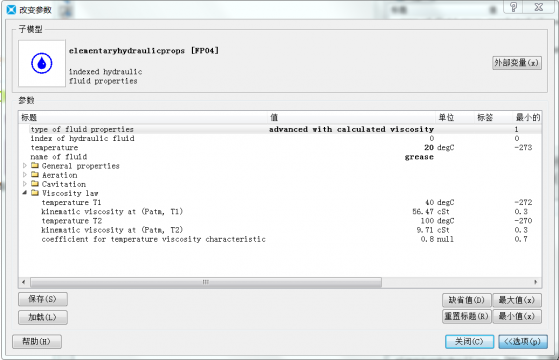The height and width of the screenshot is (360, 559).
Task: Select the temperature T1 value 40
Action: click(429, 202)
